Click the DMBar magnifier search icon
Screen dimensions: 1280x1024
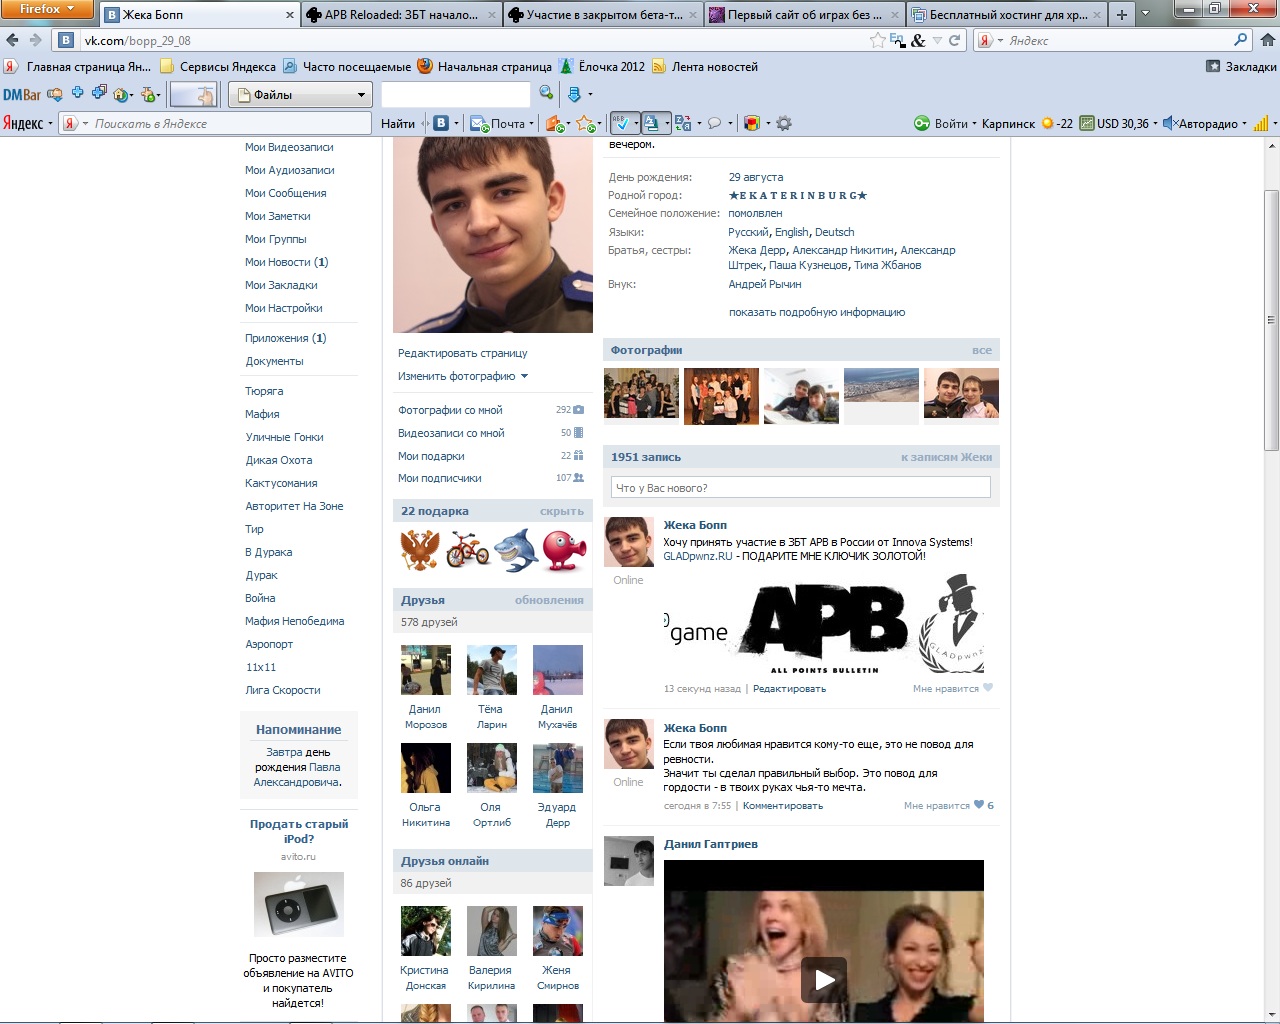tap(546, 93)
